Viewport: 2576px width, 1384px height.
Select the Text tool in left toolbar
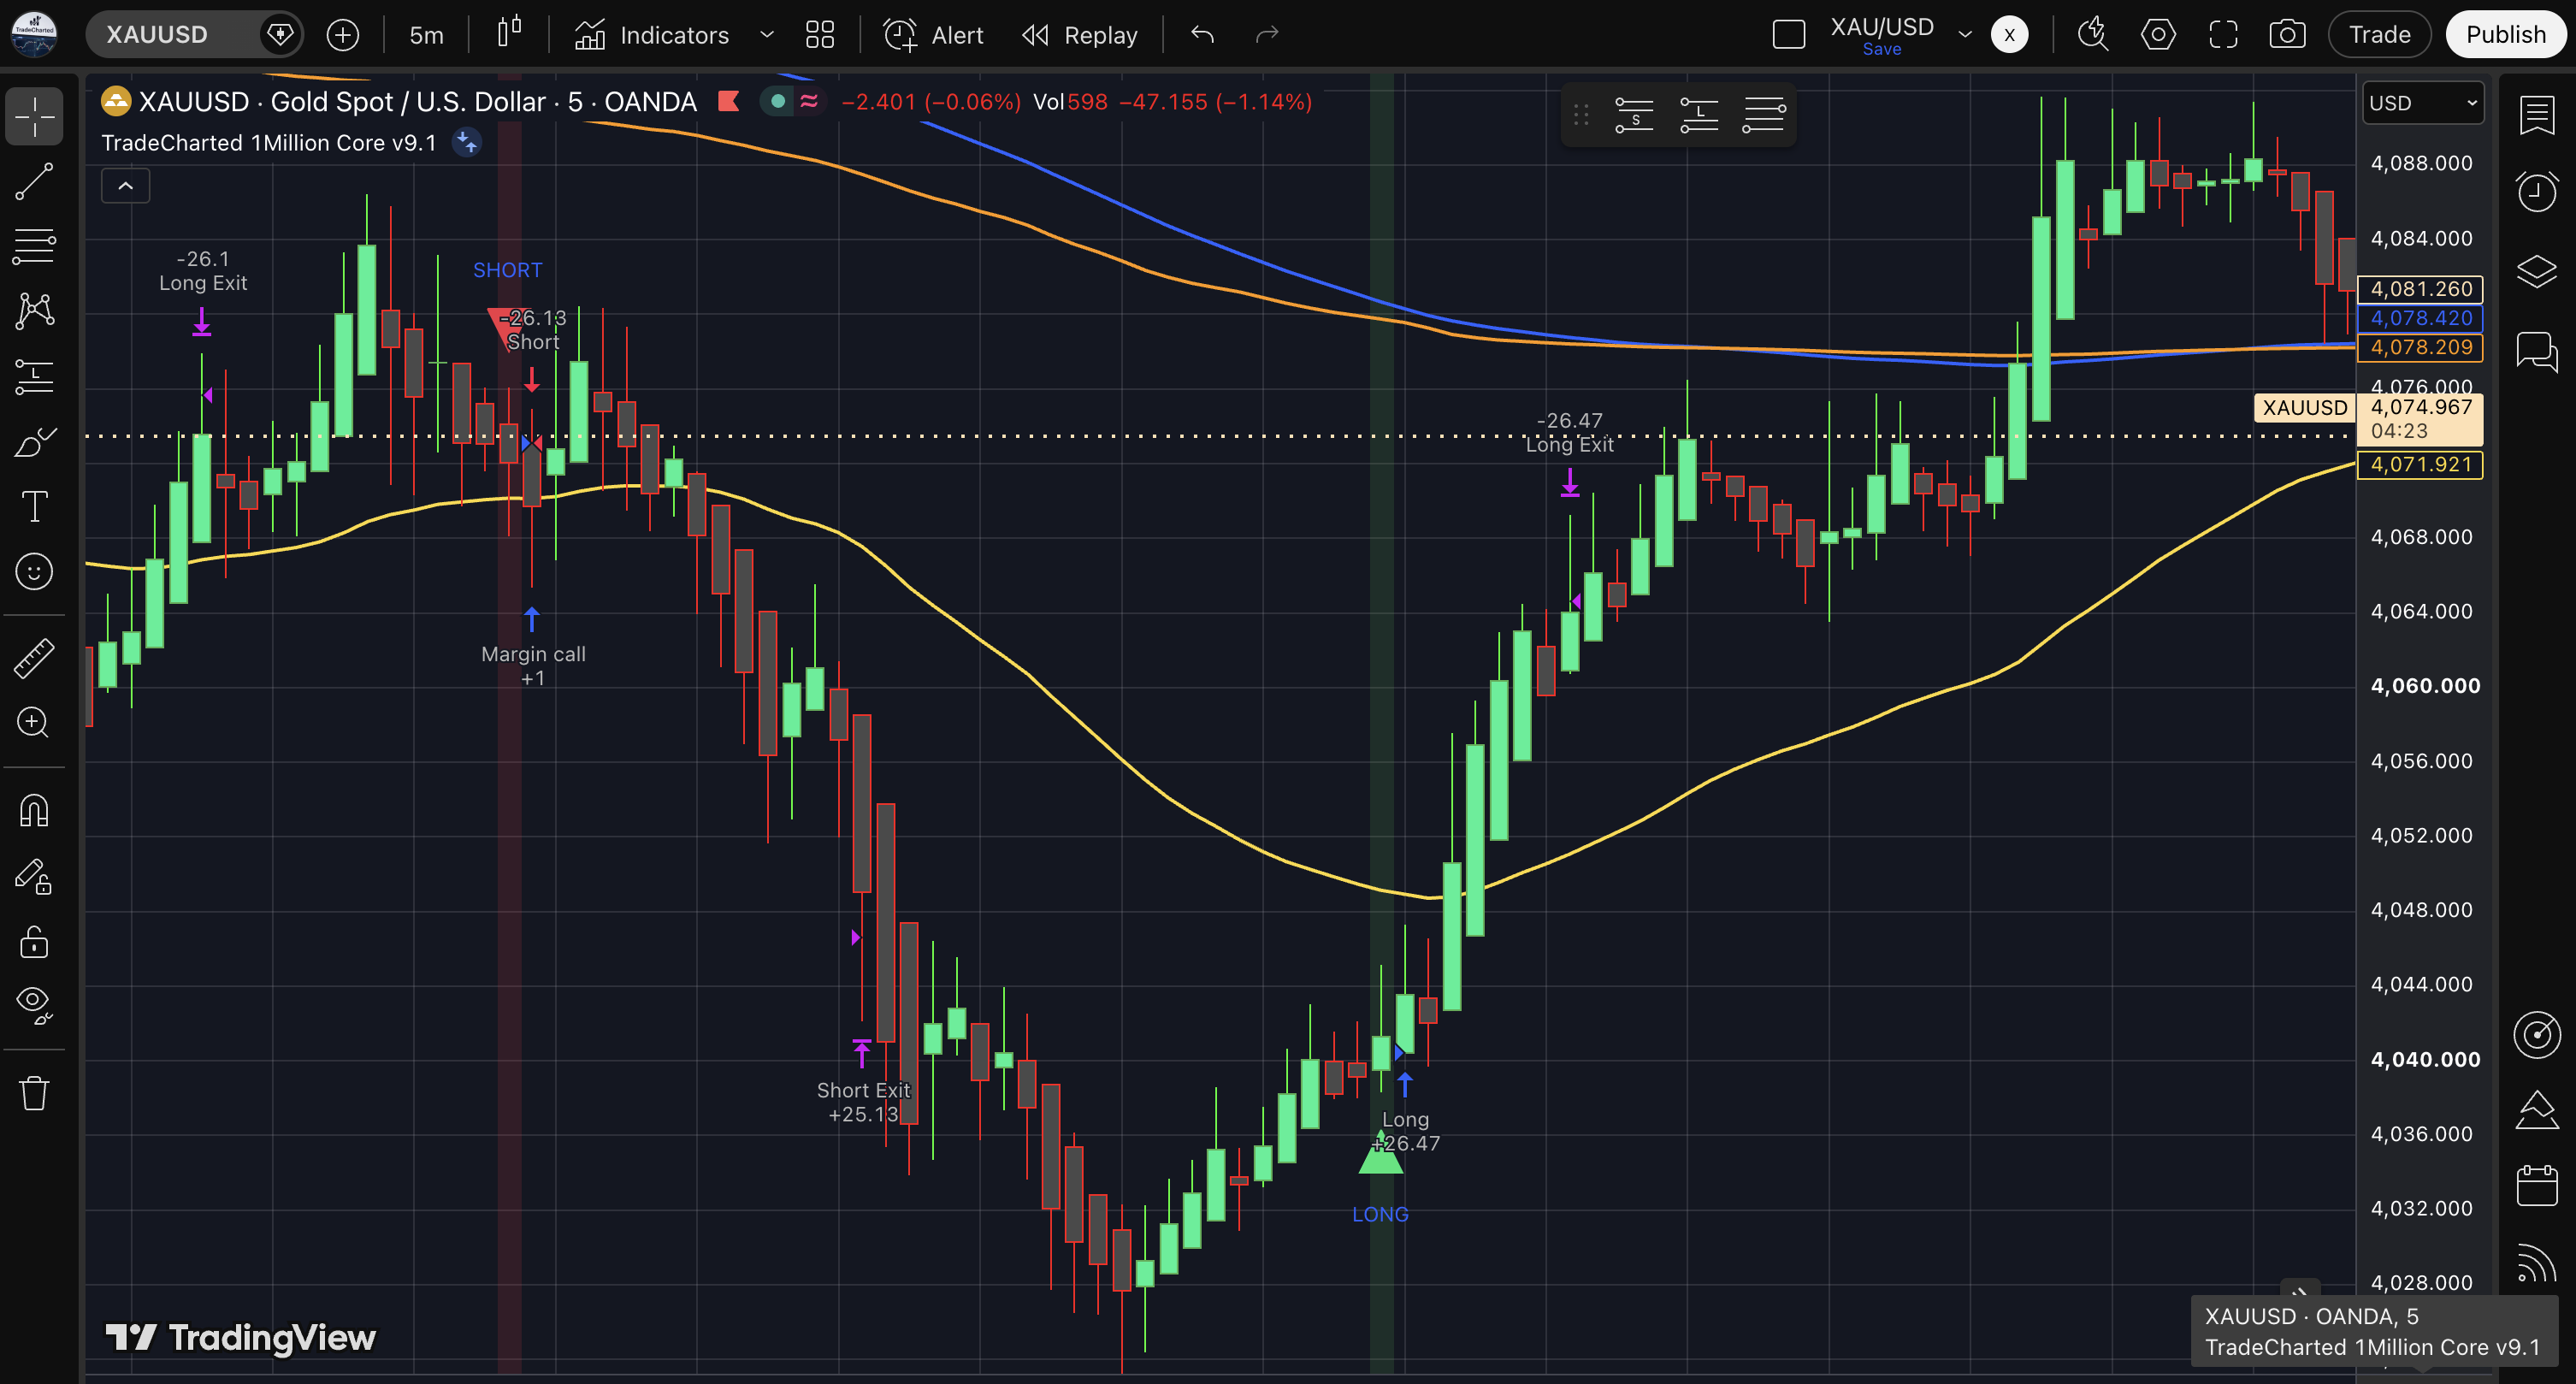pyautogui.click(x=34, y=506)
